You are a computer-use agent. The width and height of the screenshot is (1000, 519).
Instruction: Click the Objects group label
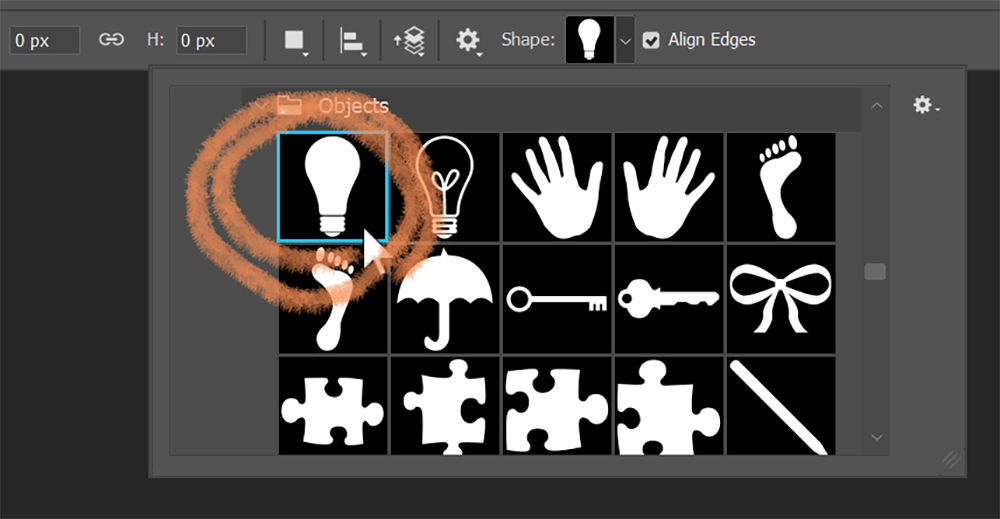[x=353, y=106]
